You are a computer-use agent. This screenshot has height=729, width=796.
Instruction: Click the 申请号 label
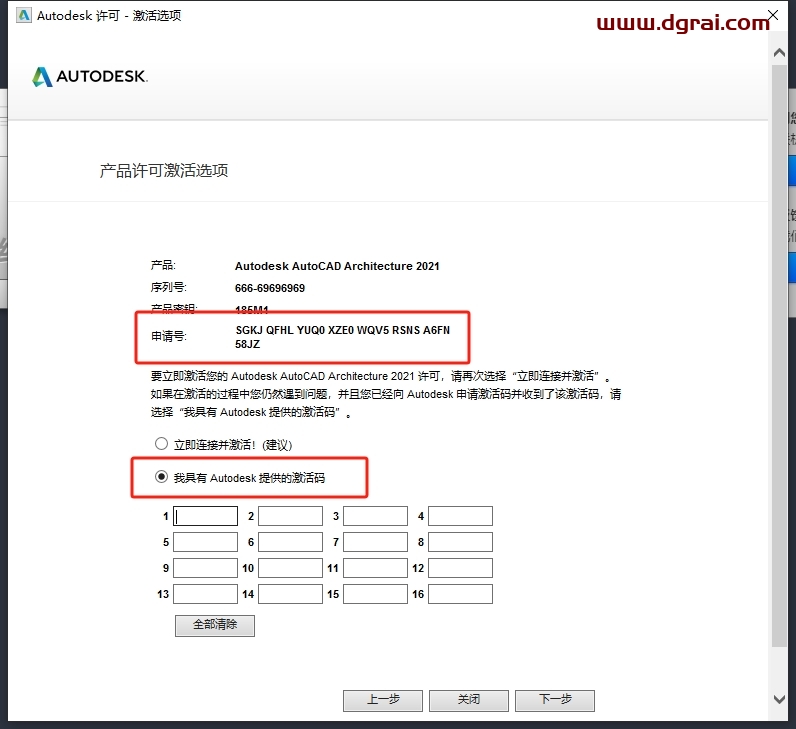point(169,336)
